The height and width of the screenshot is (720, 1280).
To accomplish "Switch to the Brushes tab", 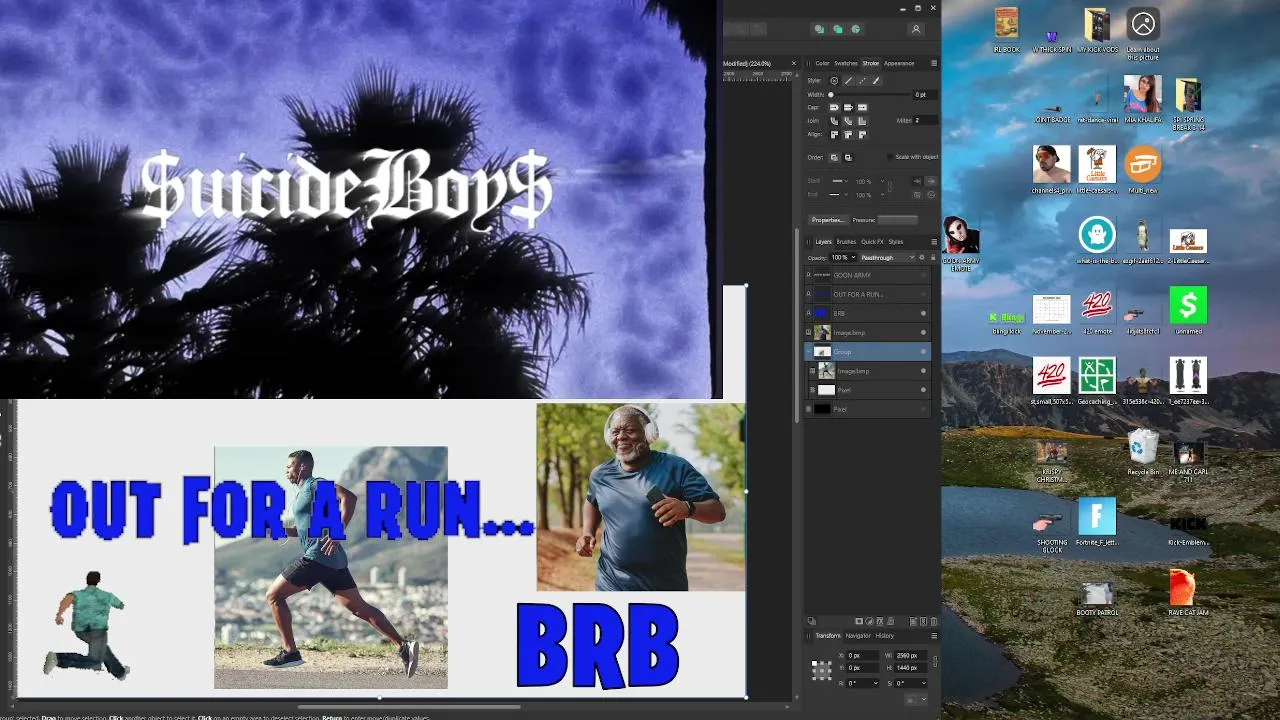I will 846,242.
